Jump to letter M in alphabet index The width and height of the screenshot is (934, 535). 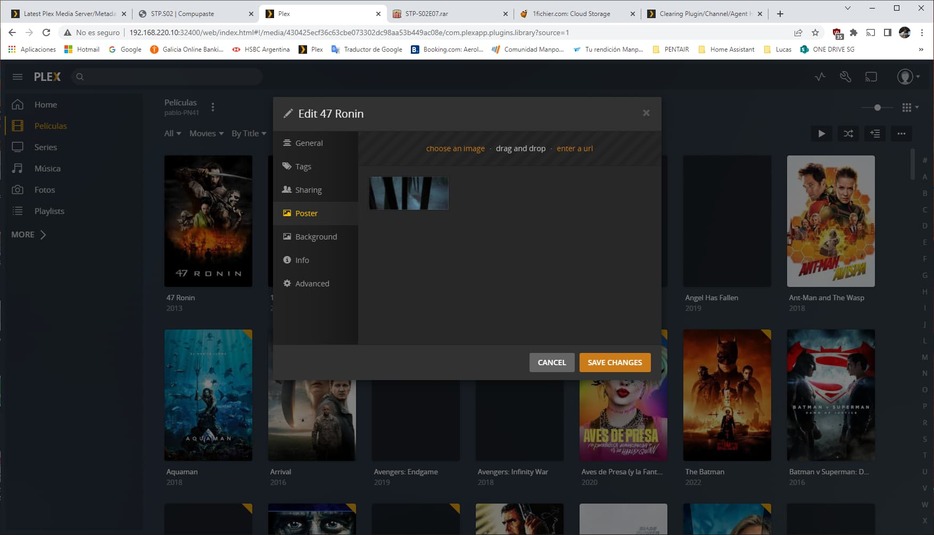coord(924,357)
